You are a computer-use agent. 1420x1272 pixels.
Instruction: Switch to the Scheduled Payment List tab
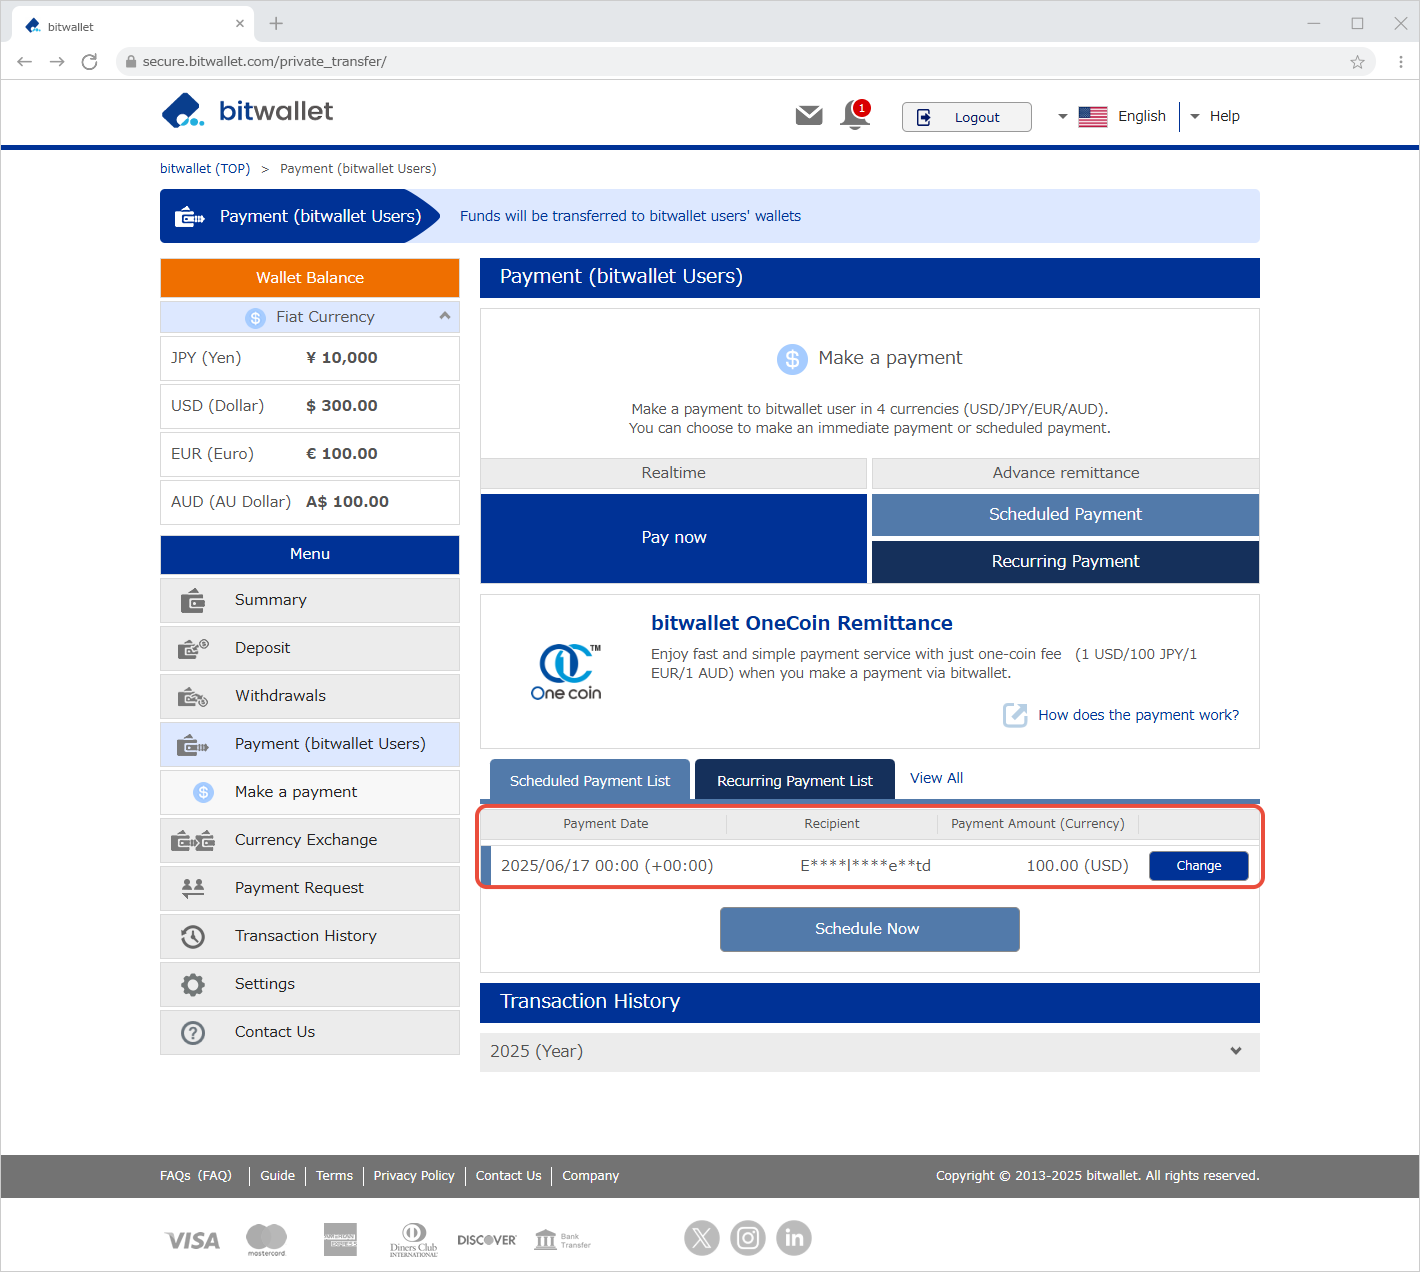coord(590,780)
